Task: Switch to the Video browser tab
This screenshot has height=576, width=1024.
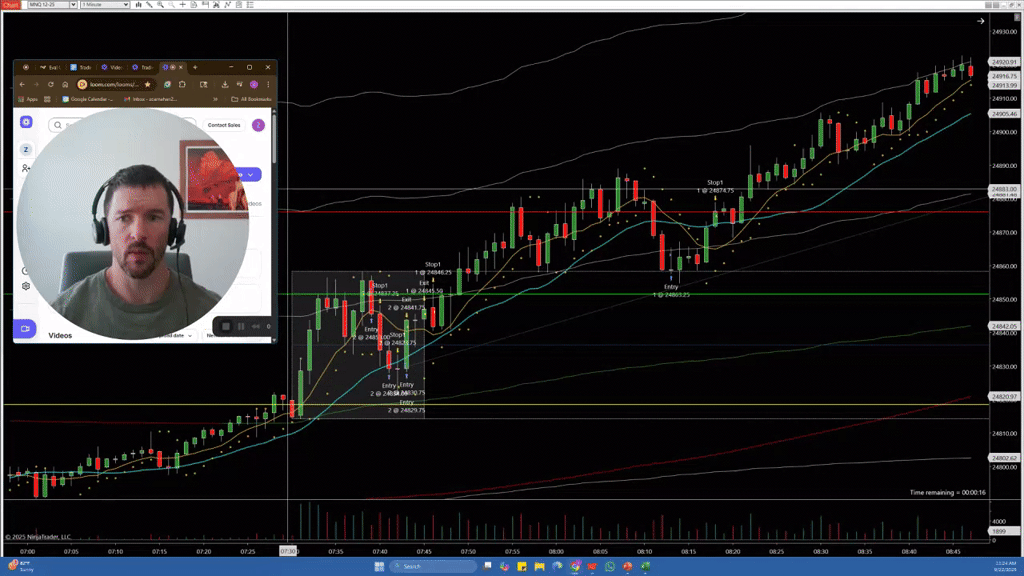Action: (111, 67)
